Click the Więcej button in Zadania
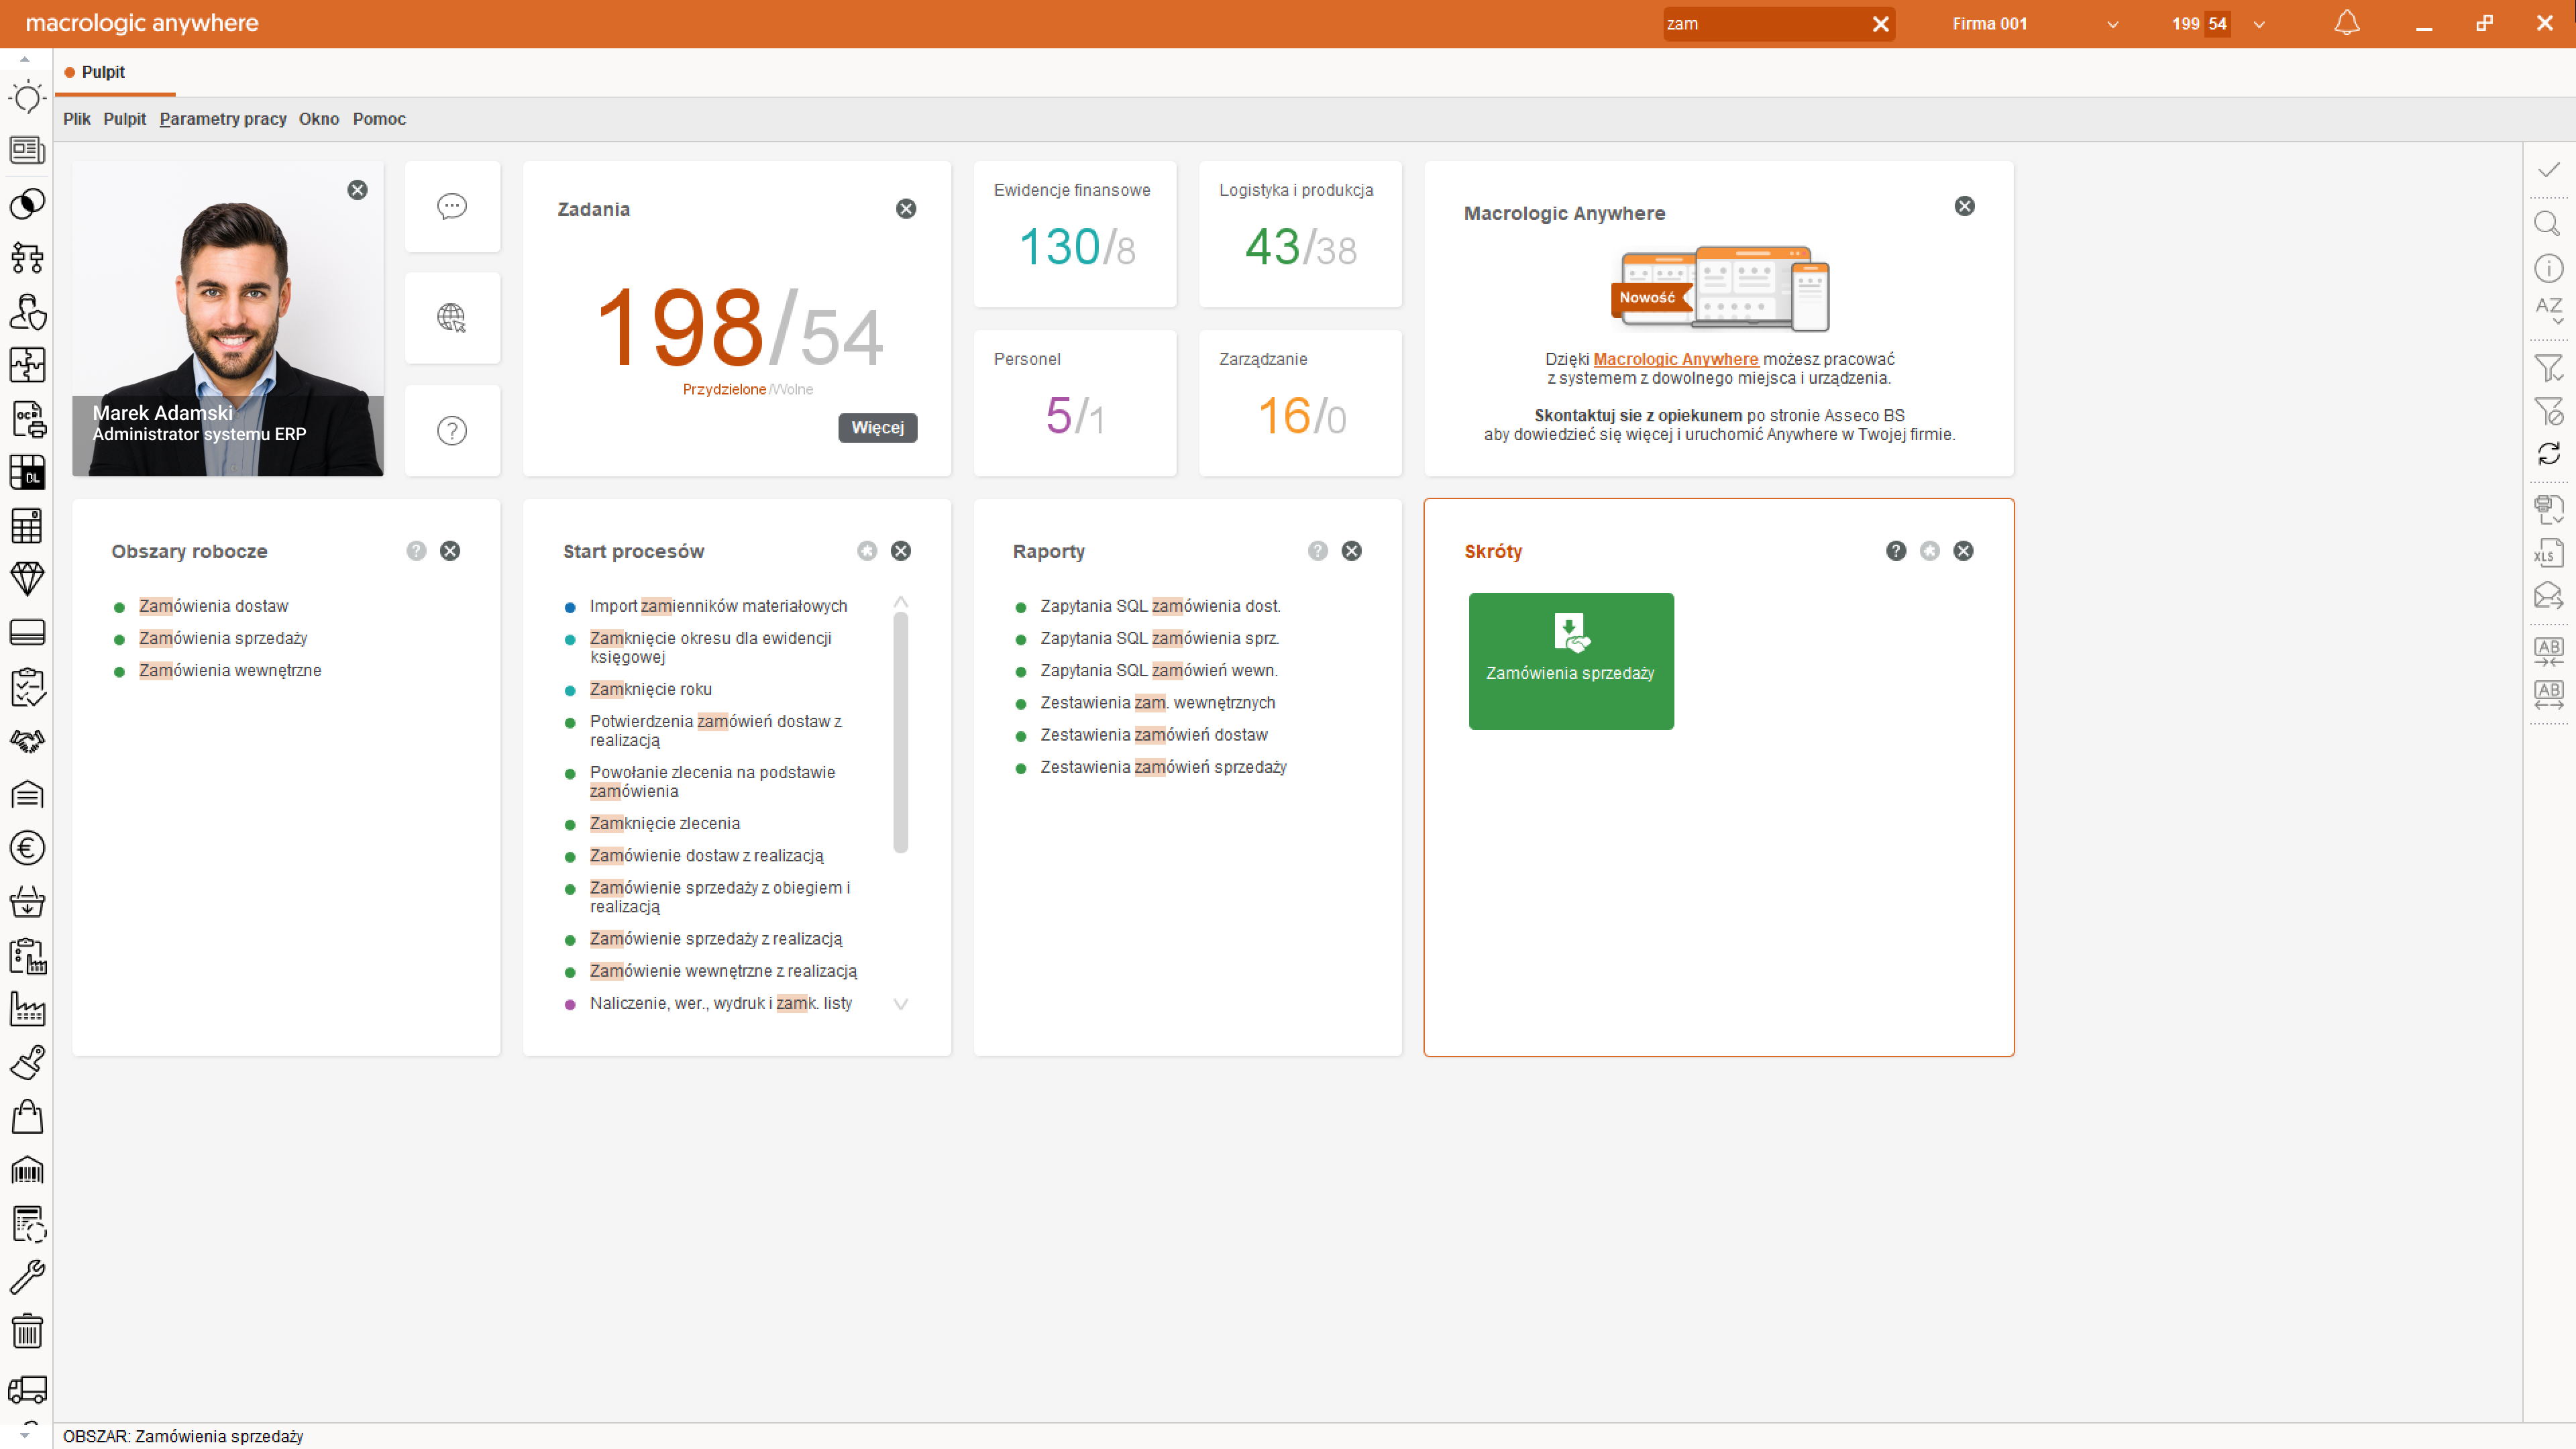 pos(877,428)
